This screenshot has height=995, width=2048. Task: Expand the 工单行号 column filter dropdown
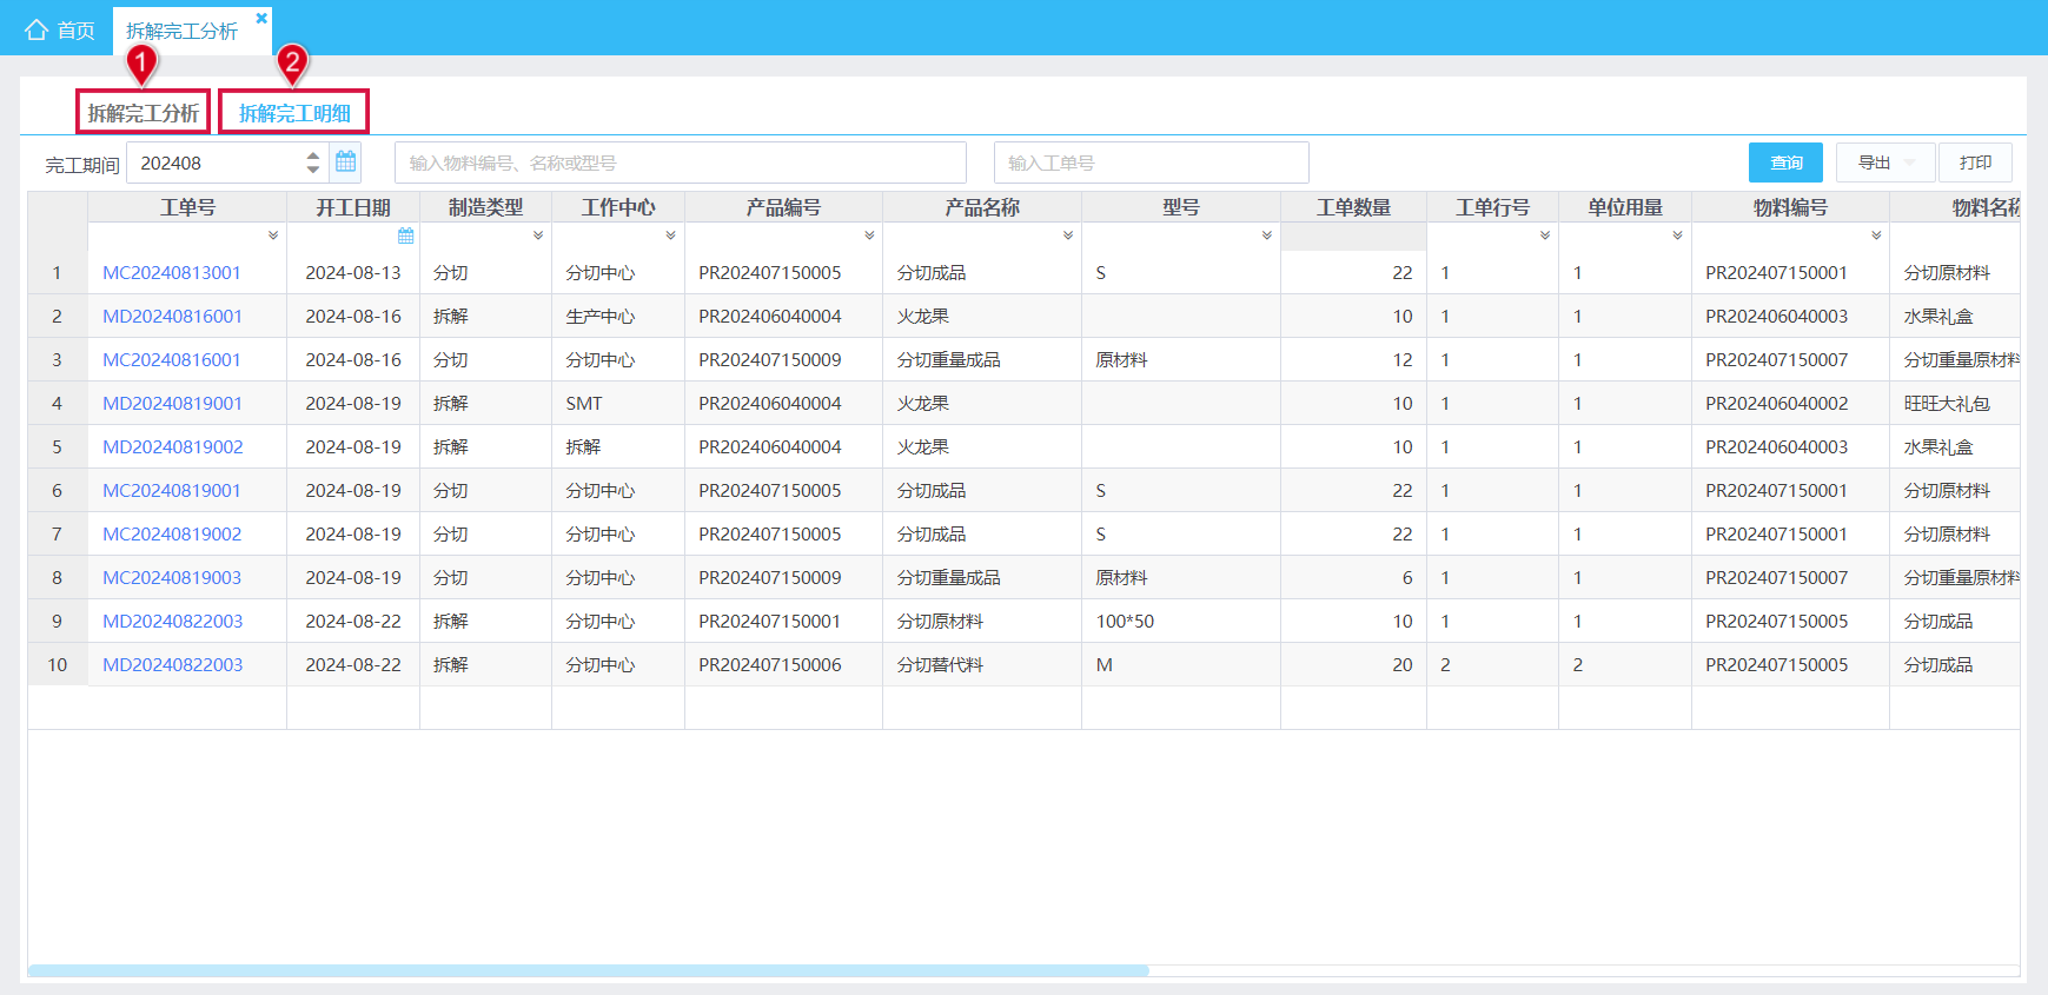click(1545, 236)
